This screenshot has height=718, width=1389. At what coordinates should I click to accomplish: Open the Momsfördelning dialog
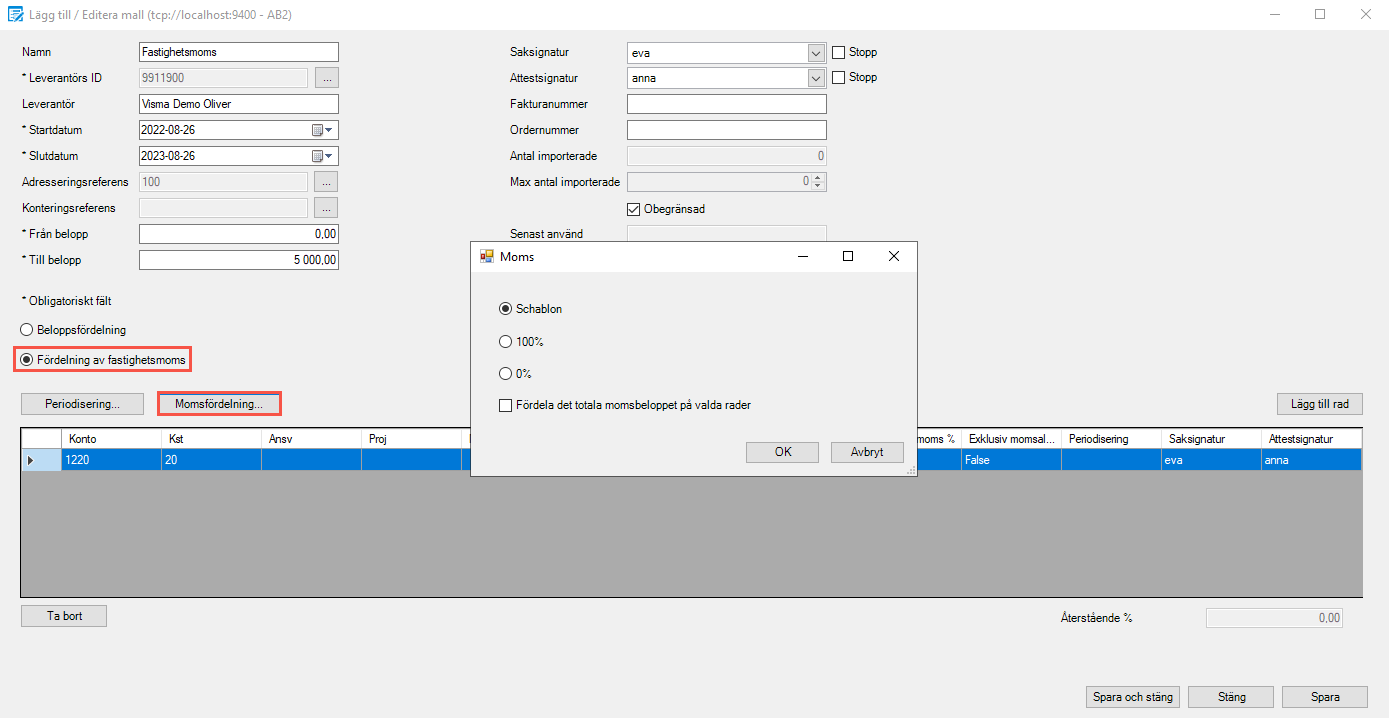pos(219,403)
